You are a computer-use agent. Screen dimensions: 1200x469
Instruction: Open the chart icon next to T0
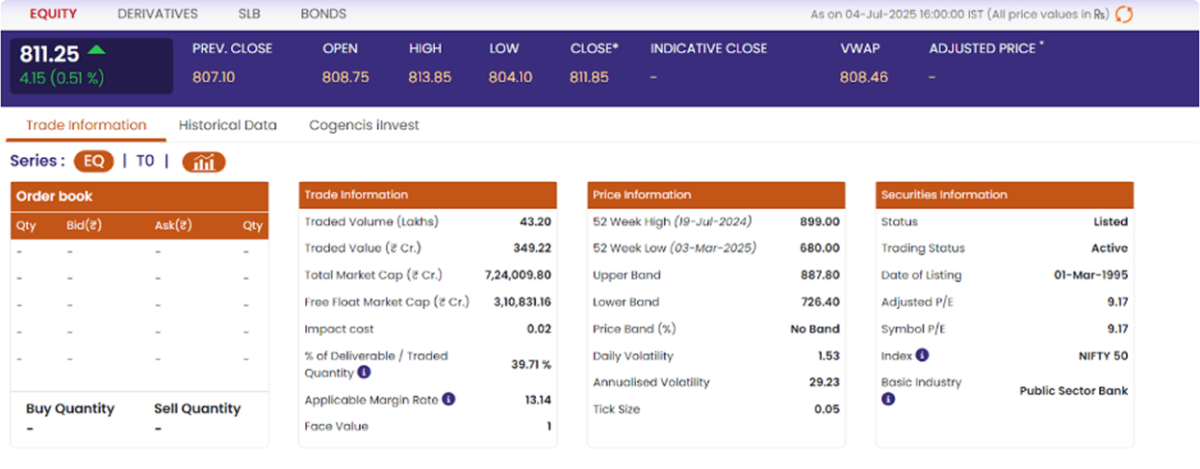(x=204, y=161)
